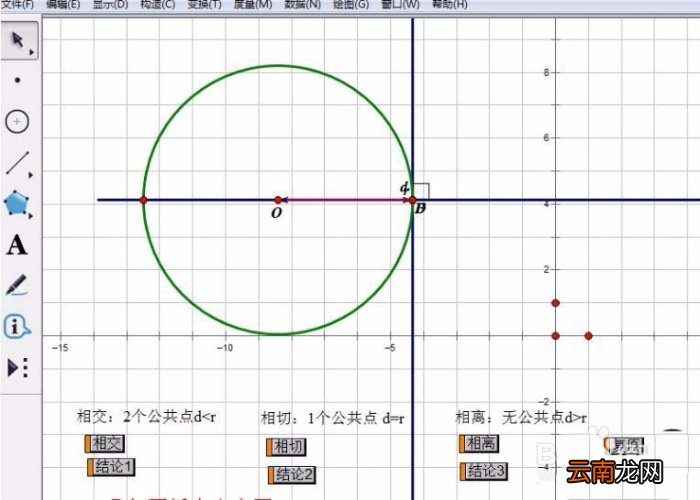Select the red point above the origin on the y-axis
This screenshot has height=500, width=700.
coord(555,303)
